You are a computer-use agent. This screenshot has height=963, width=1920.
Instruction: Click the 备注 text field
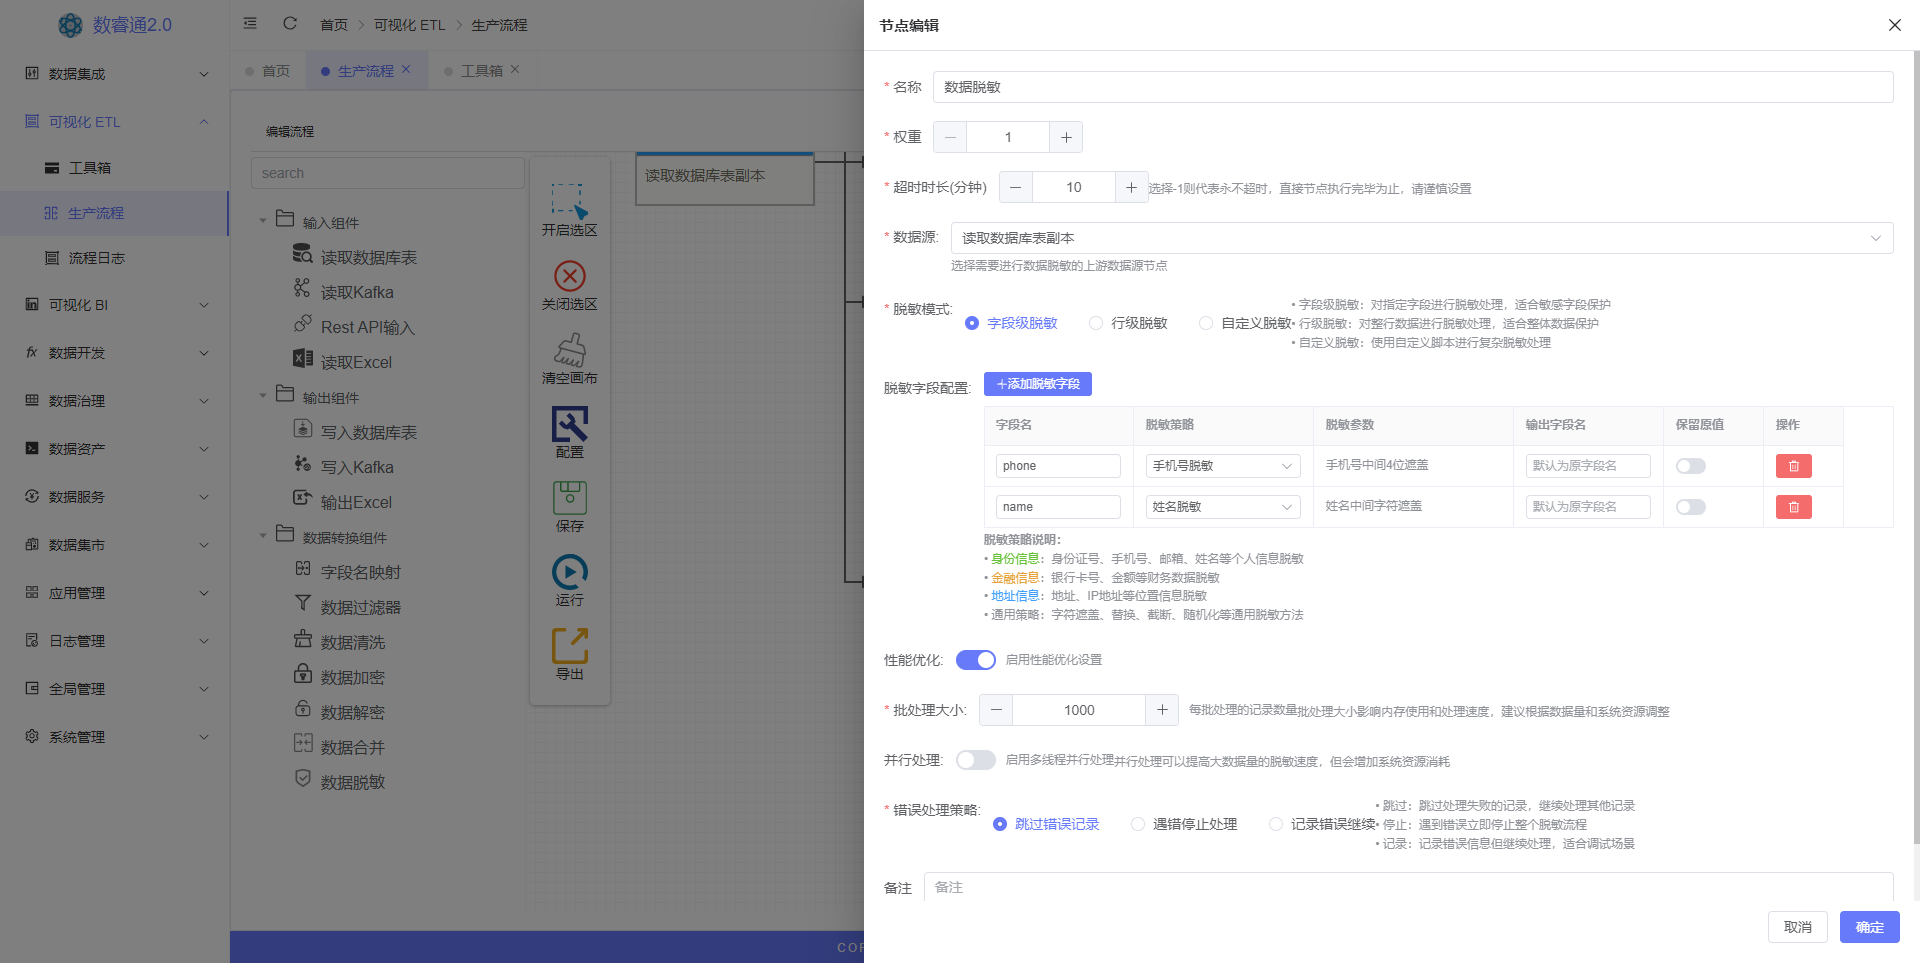point(1408,887)
